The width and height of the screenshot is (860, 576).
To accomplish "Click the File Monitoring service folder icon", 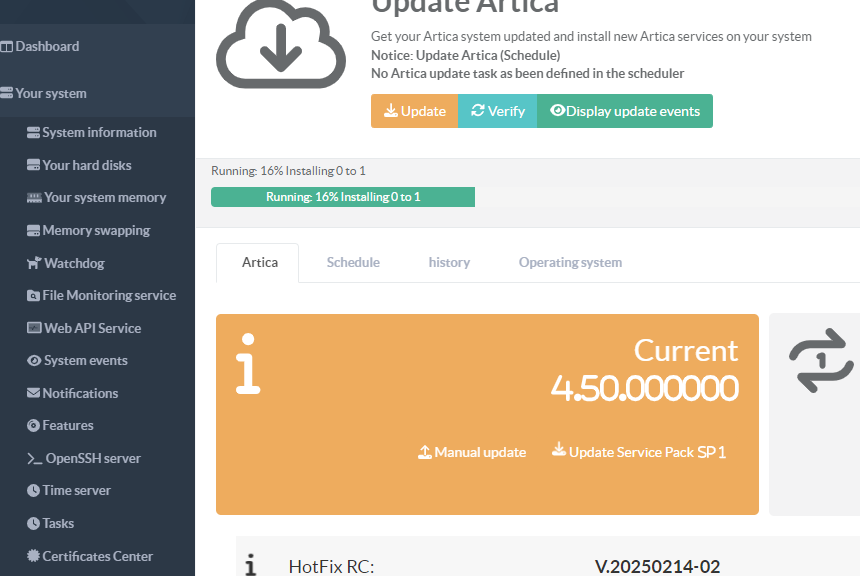I will tap(34, 296).
